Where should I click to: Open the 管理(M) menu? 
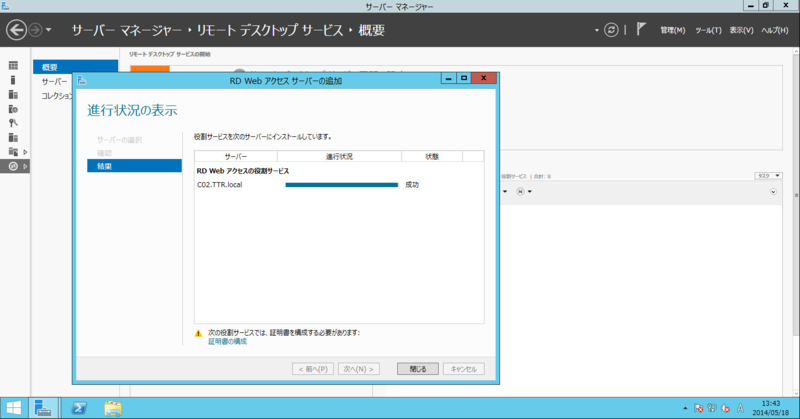coord(672,31)
